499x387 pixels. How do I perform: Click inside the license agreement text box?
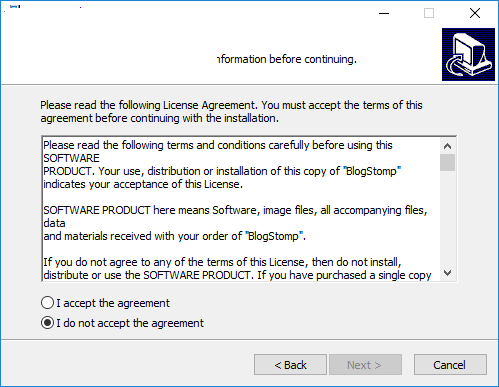coord(241,209)
